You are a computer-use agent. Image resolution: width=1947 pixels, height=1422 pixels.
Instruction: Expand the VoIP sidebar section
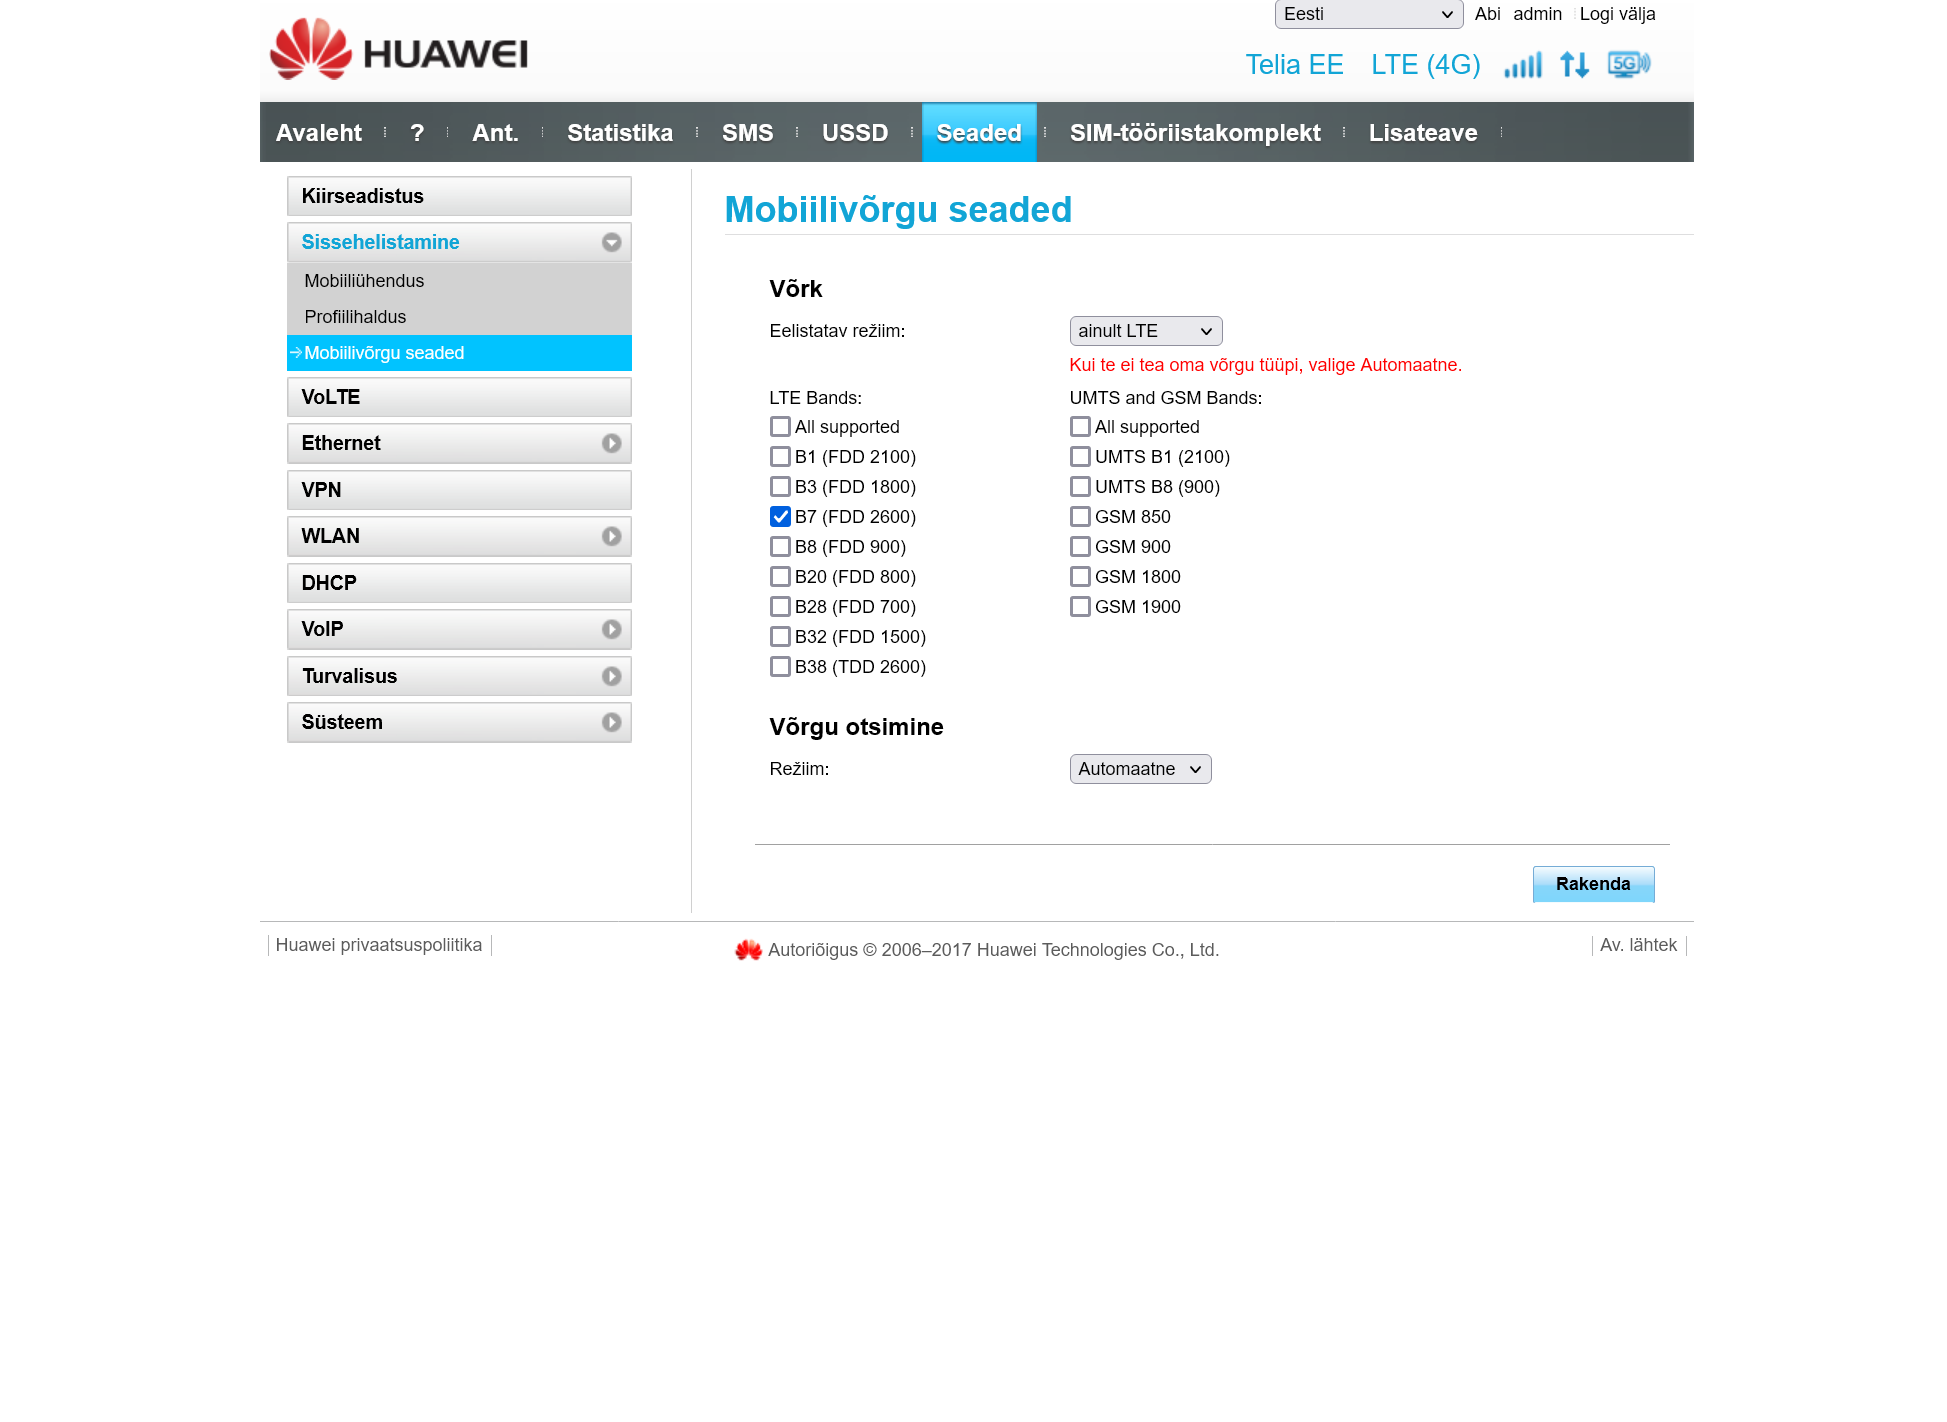[459, 629]
